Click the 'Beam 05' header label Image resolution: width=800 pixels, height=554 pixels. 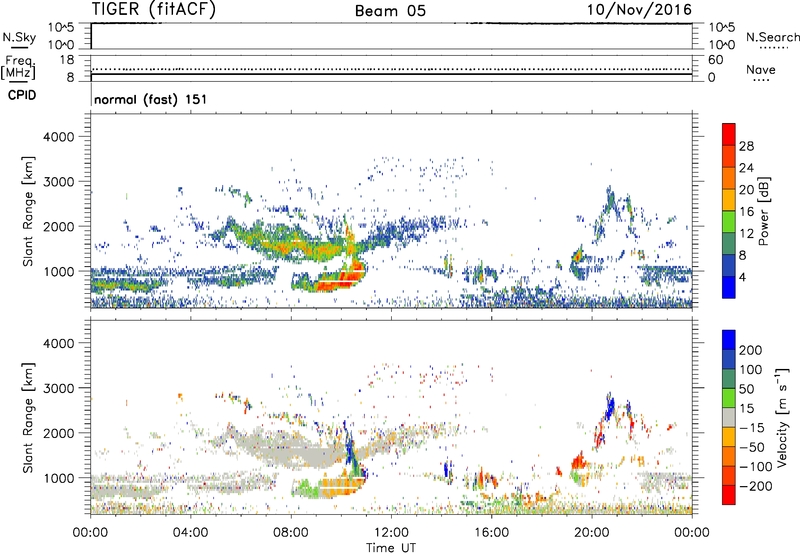(x=390, y=11)
